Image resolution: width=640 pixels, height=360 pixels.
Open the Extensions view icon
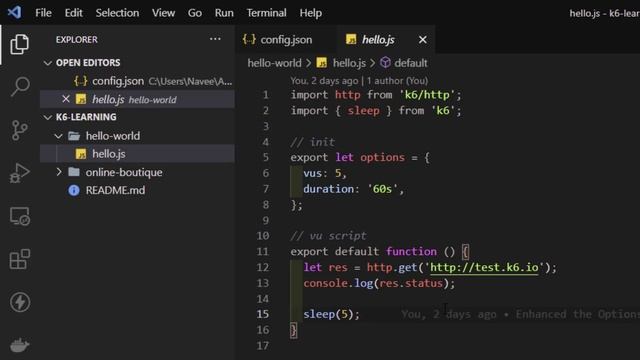click(19, 259)
